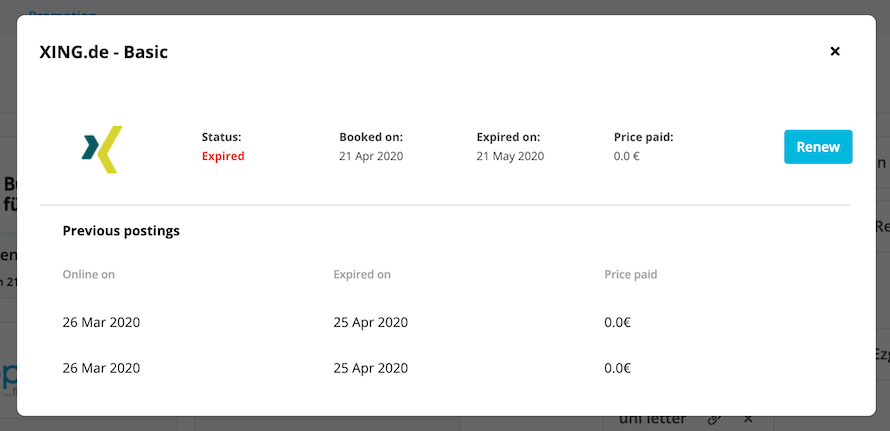Select first posting row's 26 Mar 2020
The width and height of the screenshot is (890, 431).
[101, 323]
